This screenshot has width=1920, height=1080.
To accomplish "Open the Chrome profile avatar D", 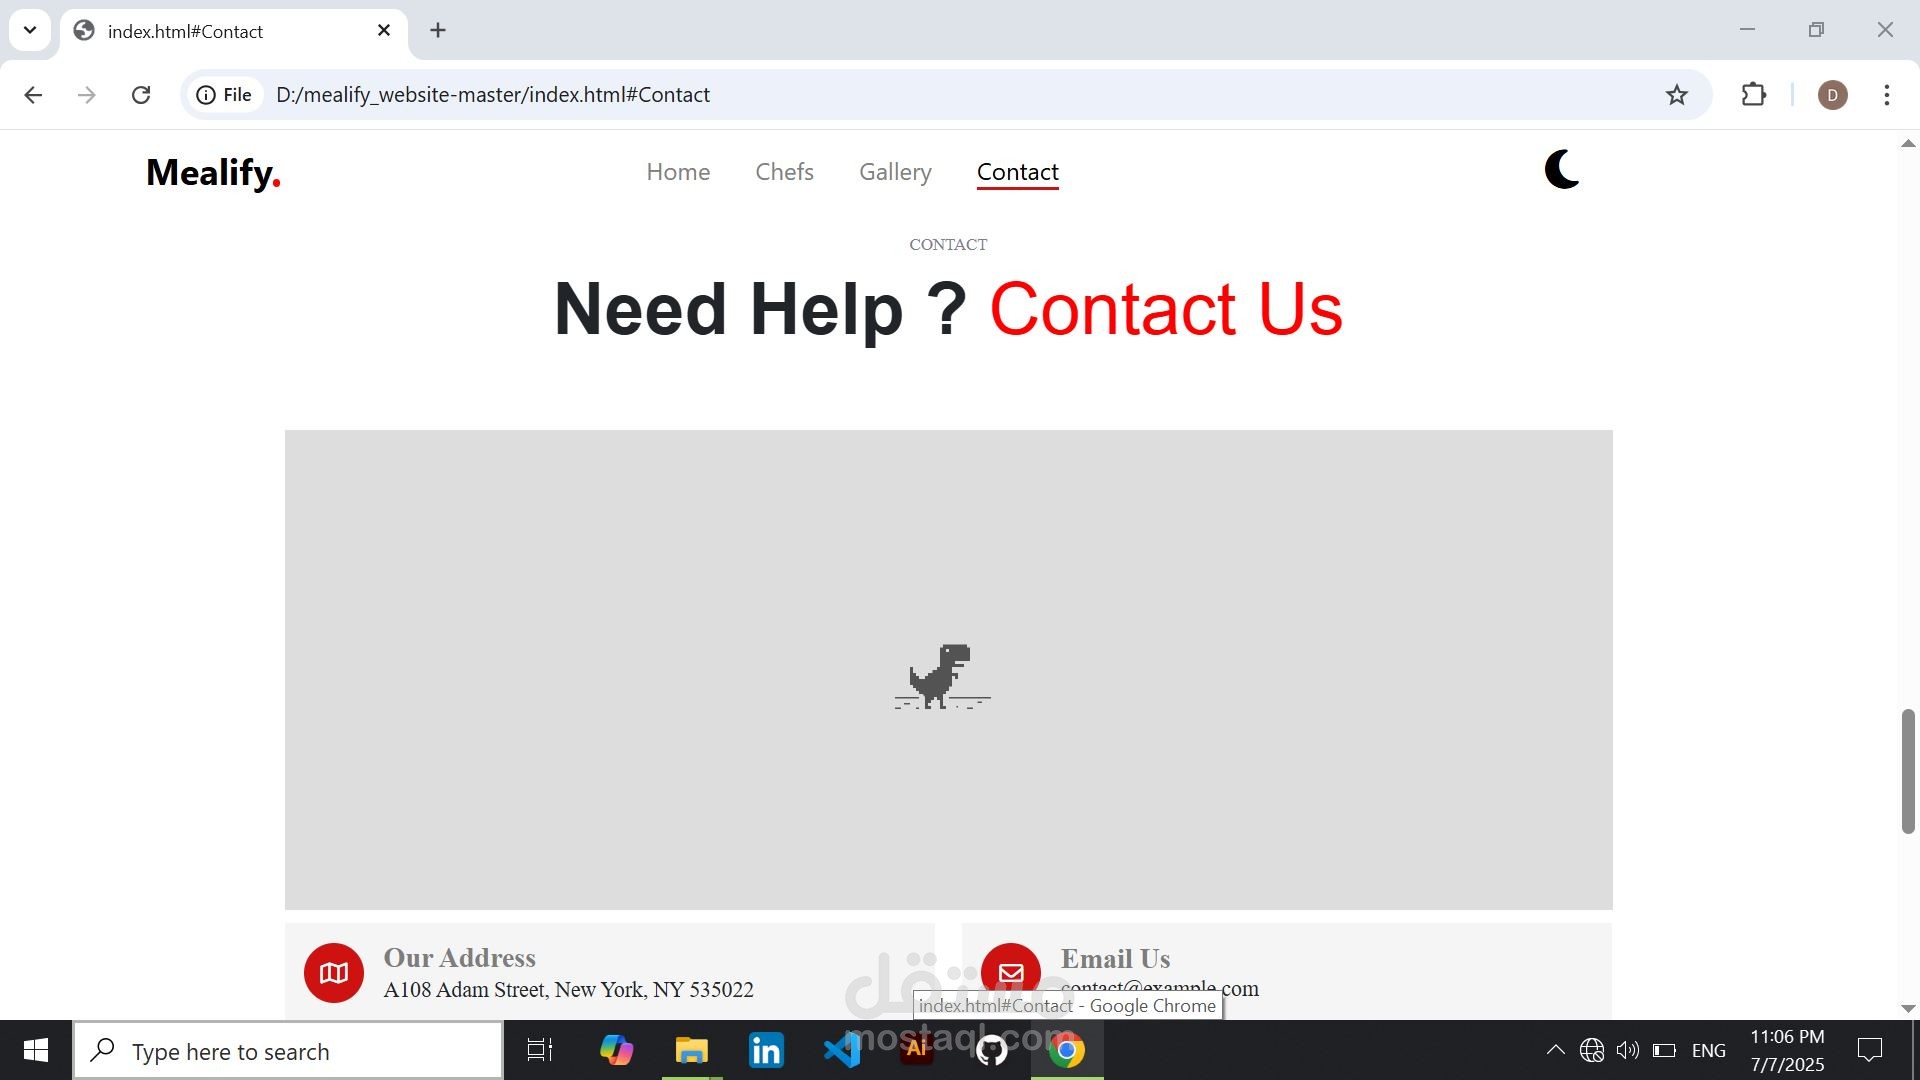I will click(x=1832, y=95).
